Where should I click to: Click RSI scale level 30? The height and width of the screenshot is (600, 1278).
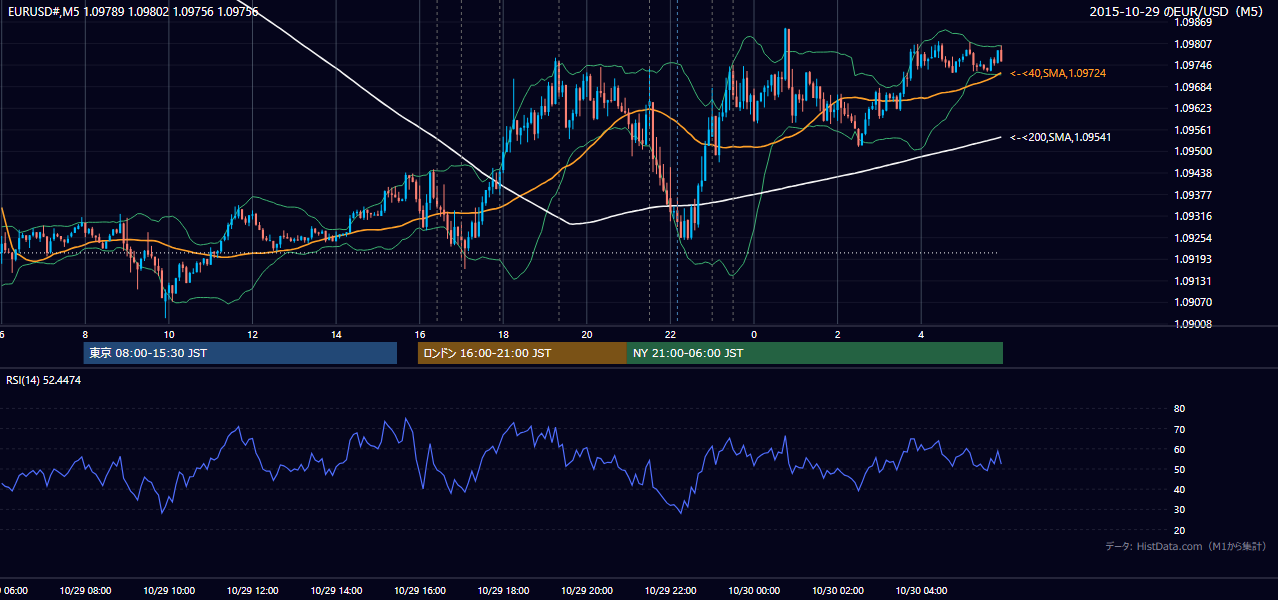pyautogui.click(x=1180, y=510)
